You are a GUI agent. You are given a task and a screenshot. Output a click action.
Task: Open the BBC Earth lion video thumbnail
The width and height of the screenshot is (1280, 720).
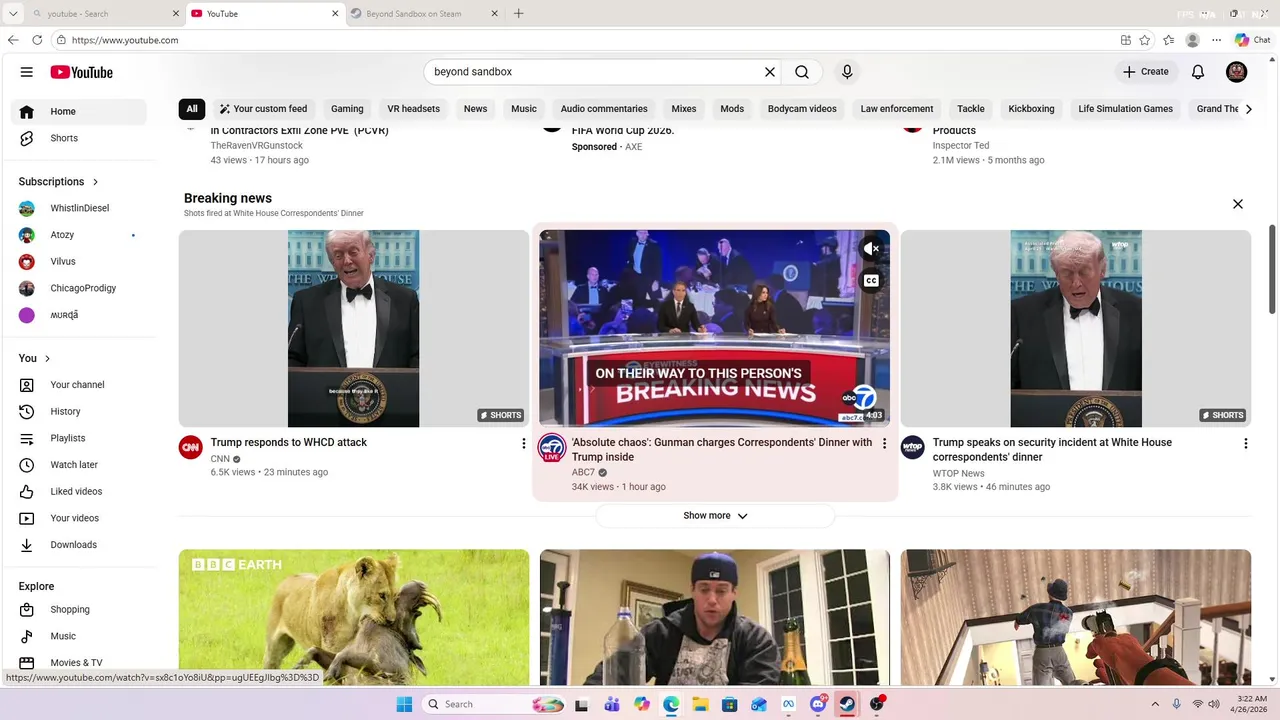[354, 617]
